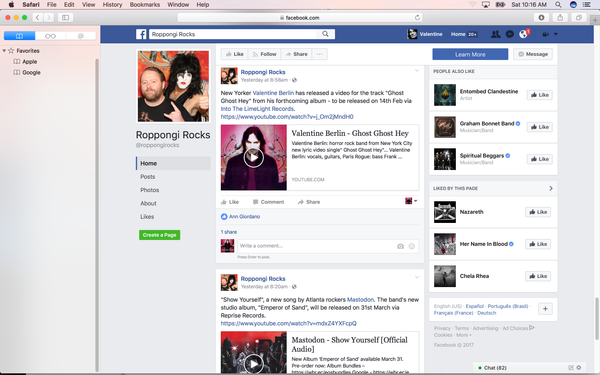Switch to Reading List glasses tab
This screenshot has width=600, height=375.
click(50, 36)
